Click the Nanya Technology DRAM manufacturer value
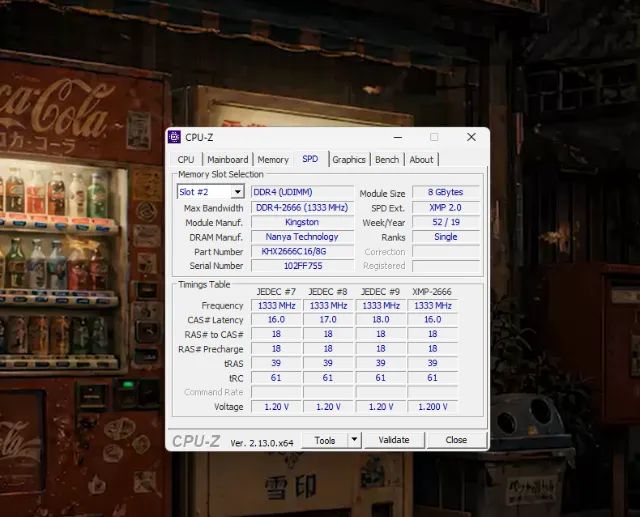The height and width of the screenshot is (517, 640). click(302, 237)
